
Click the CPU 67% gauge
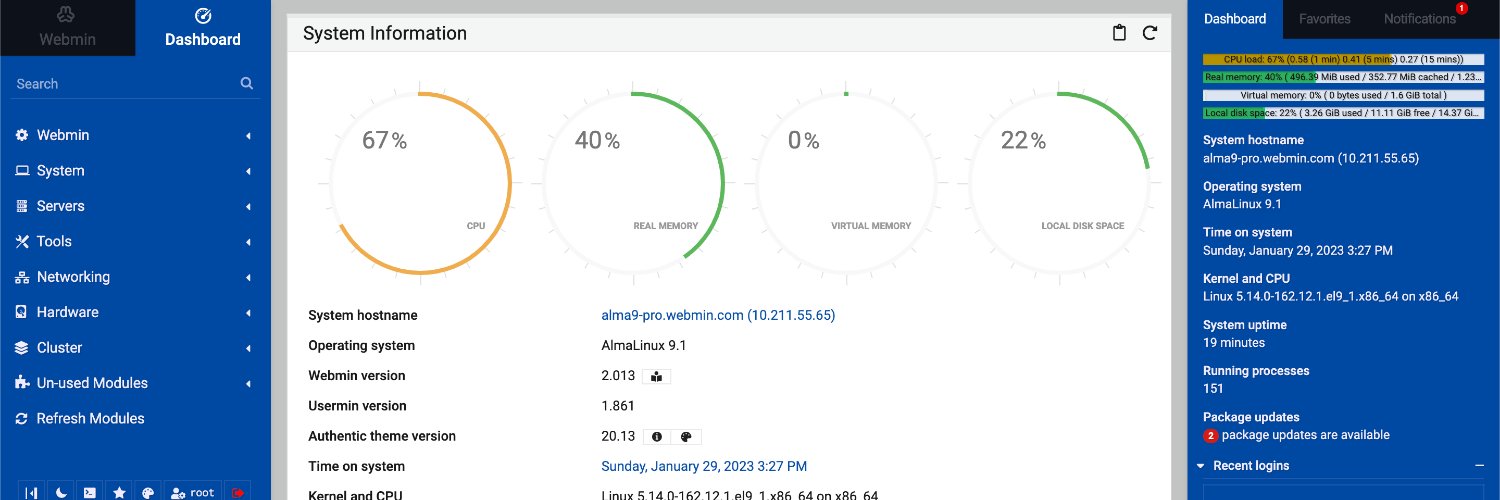click(x=420, y=183)
